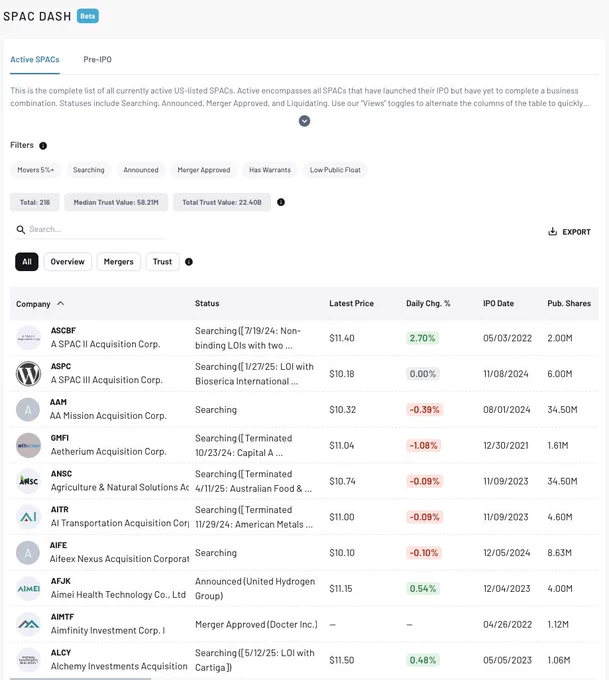Sort by Daily Chg. % header
Image resolution: width=609 pixels, height=680 pixels.
[428, 304]
